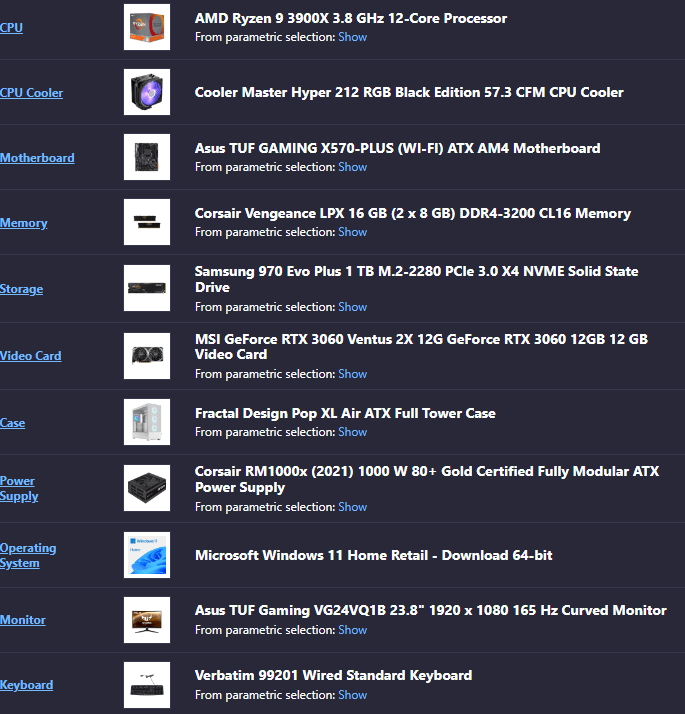Open the Storage category link

coord(21,289)
